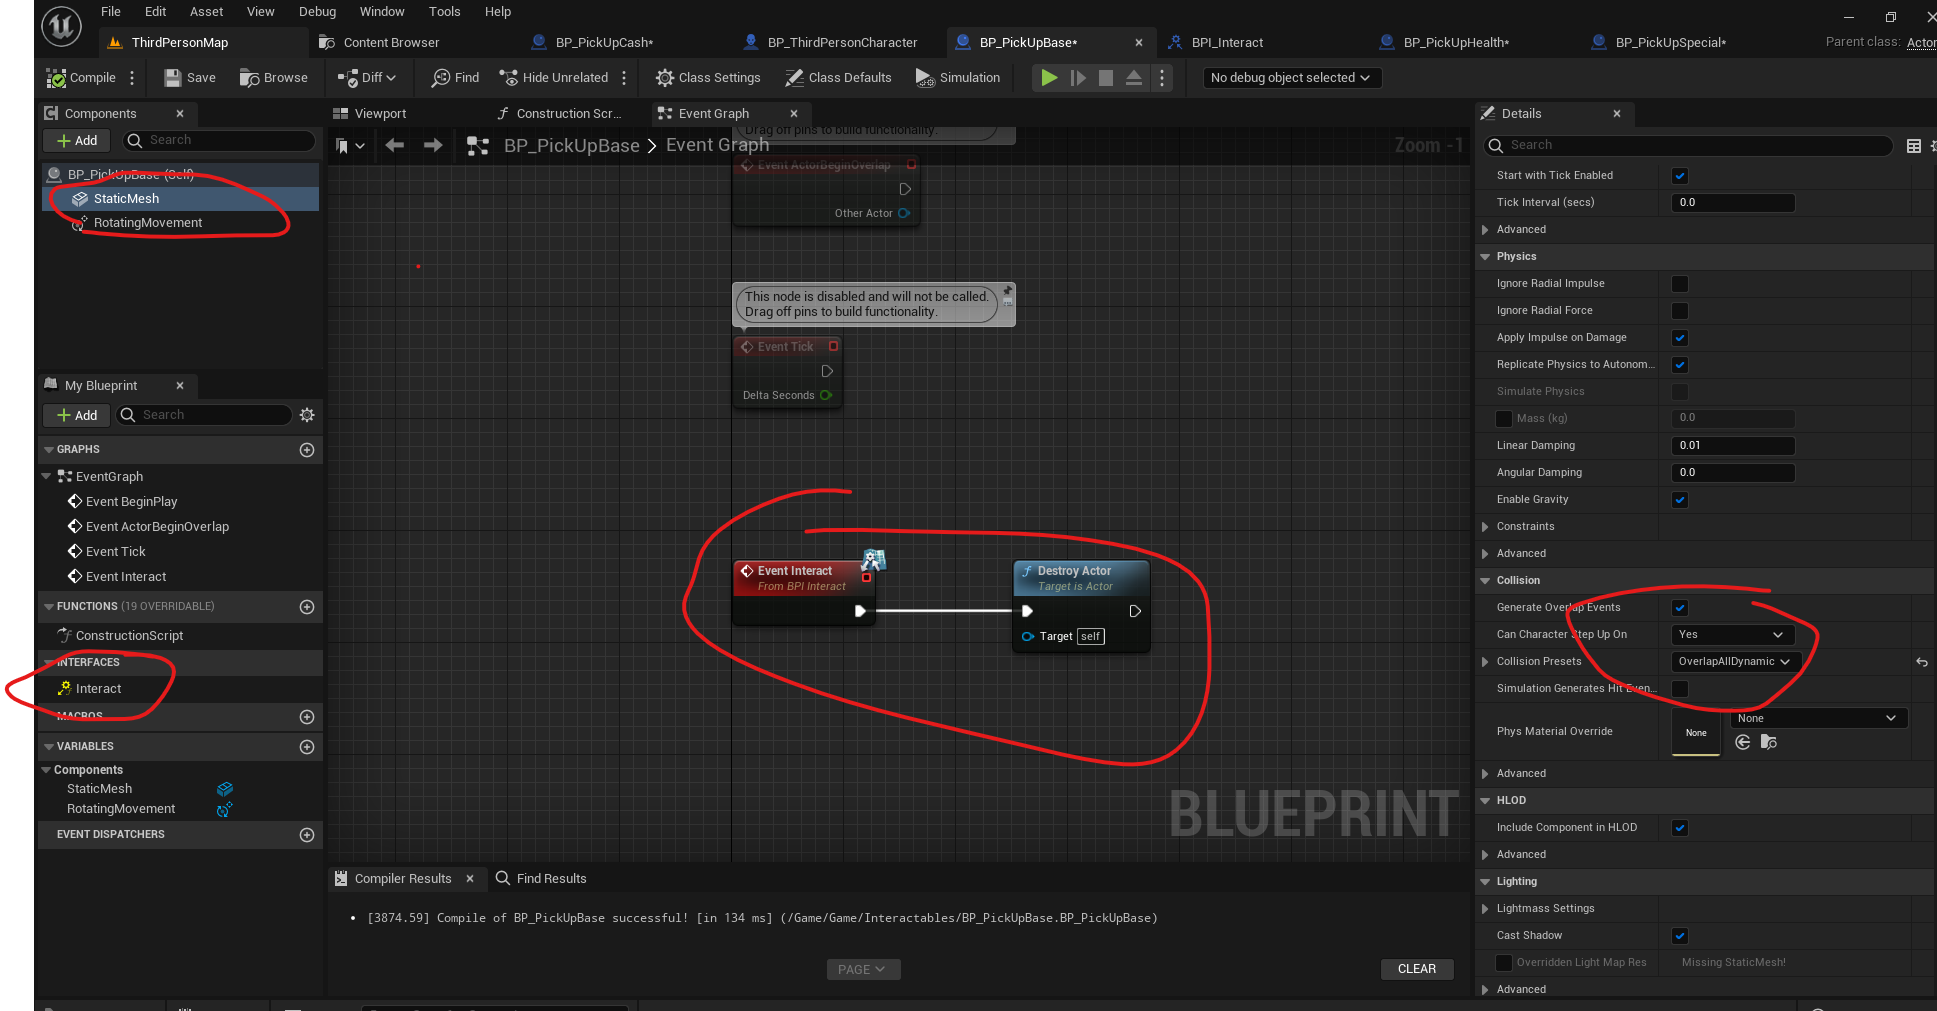Click navigate back arrow in graph
The height and width of the screenshot is (1011, 1937).
tap(395, 146)
